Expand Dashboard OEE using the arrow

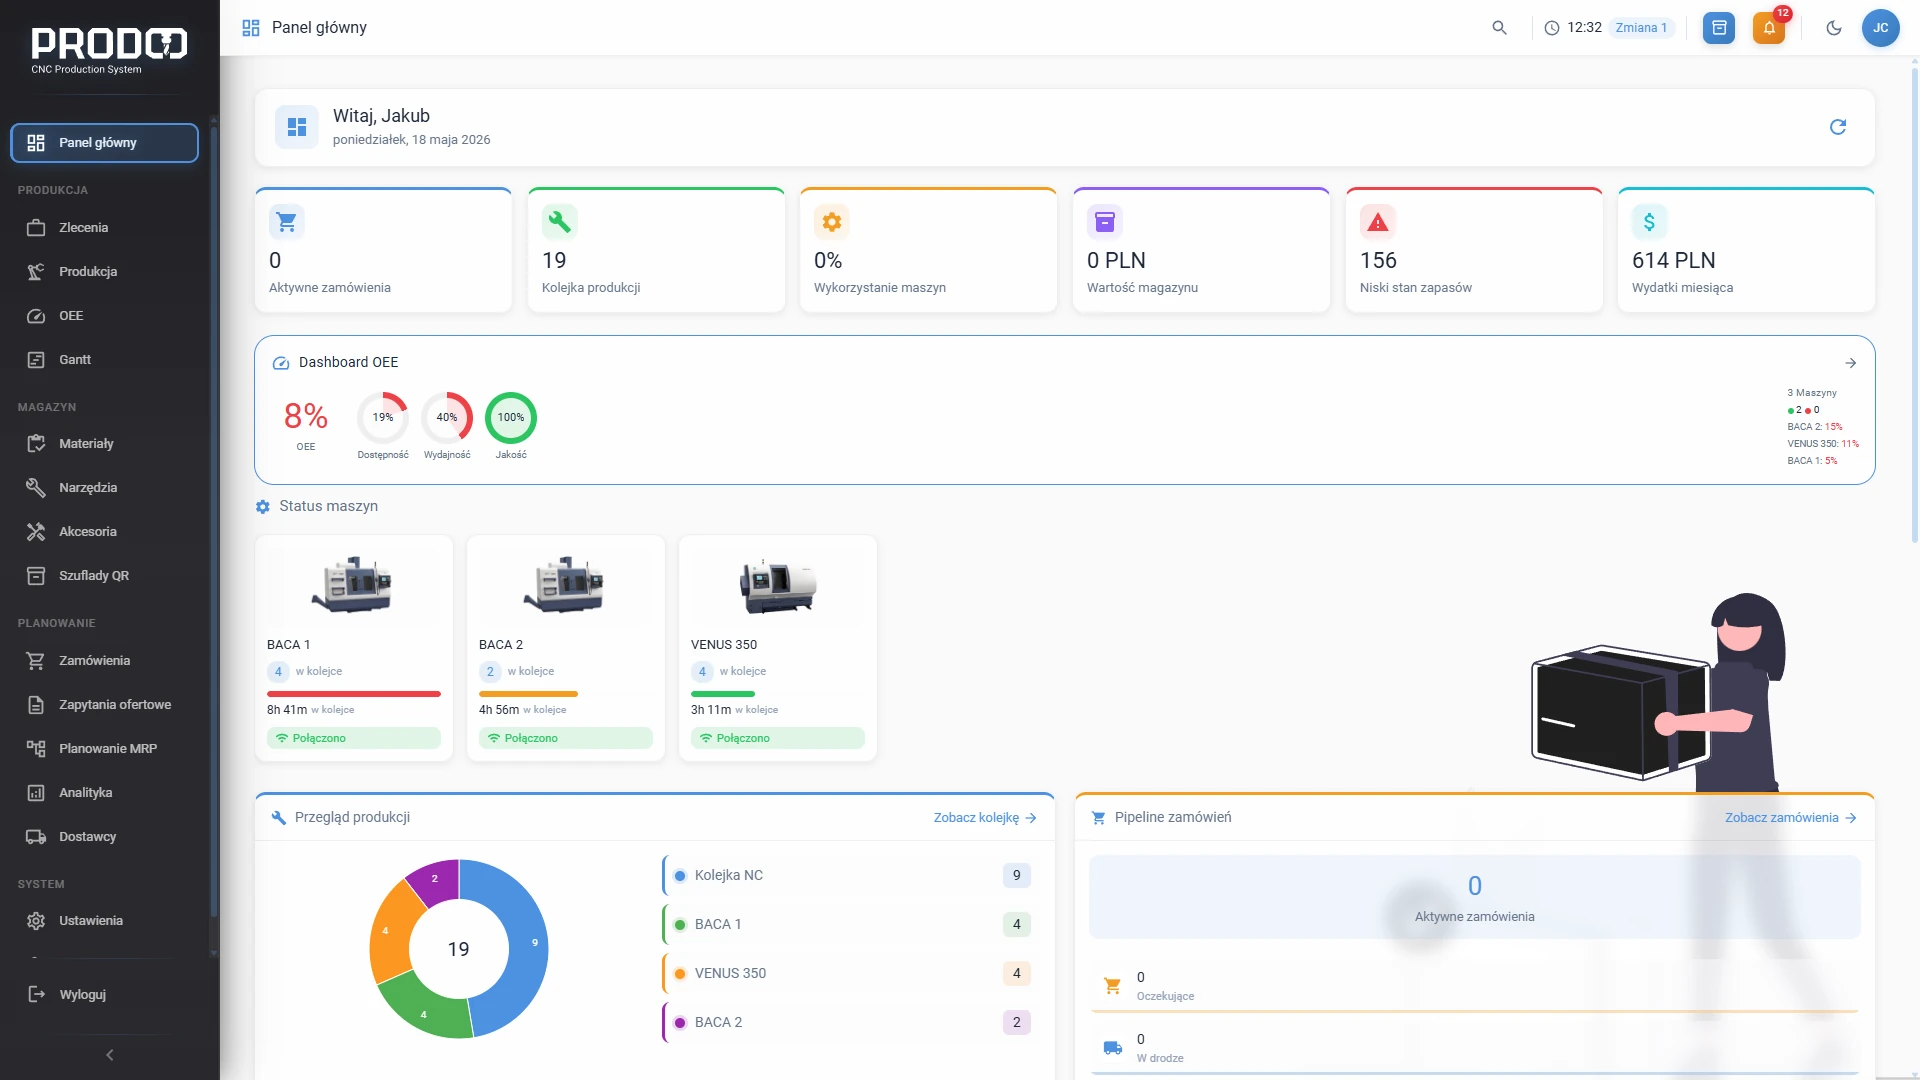click(1851, 363)
